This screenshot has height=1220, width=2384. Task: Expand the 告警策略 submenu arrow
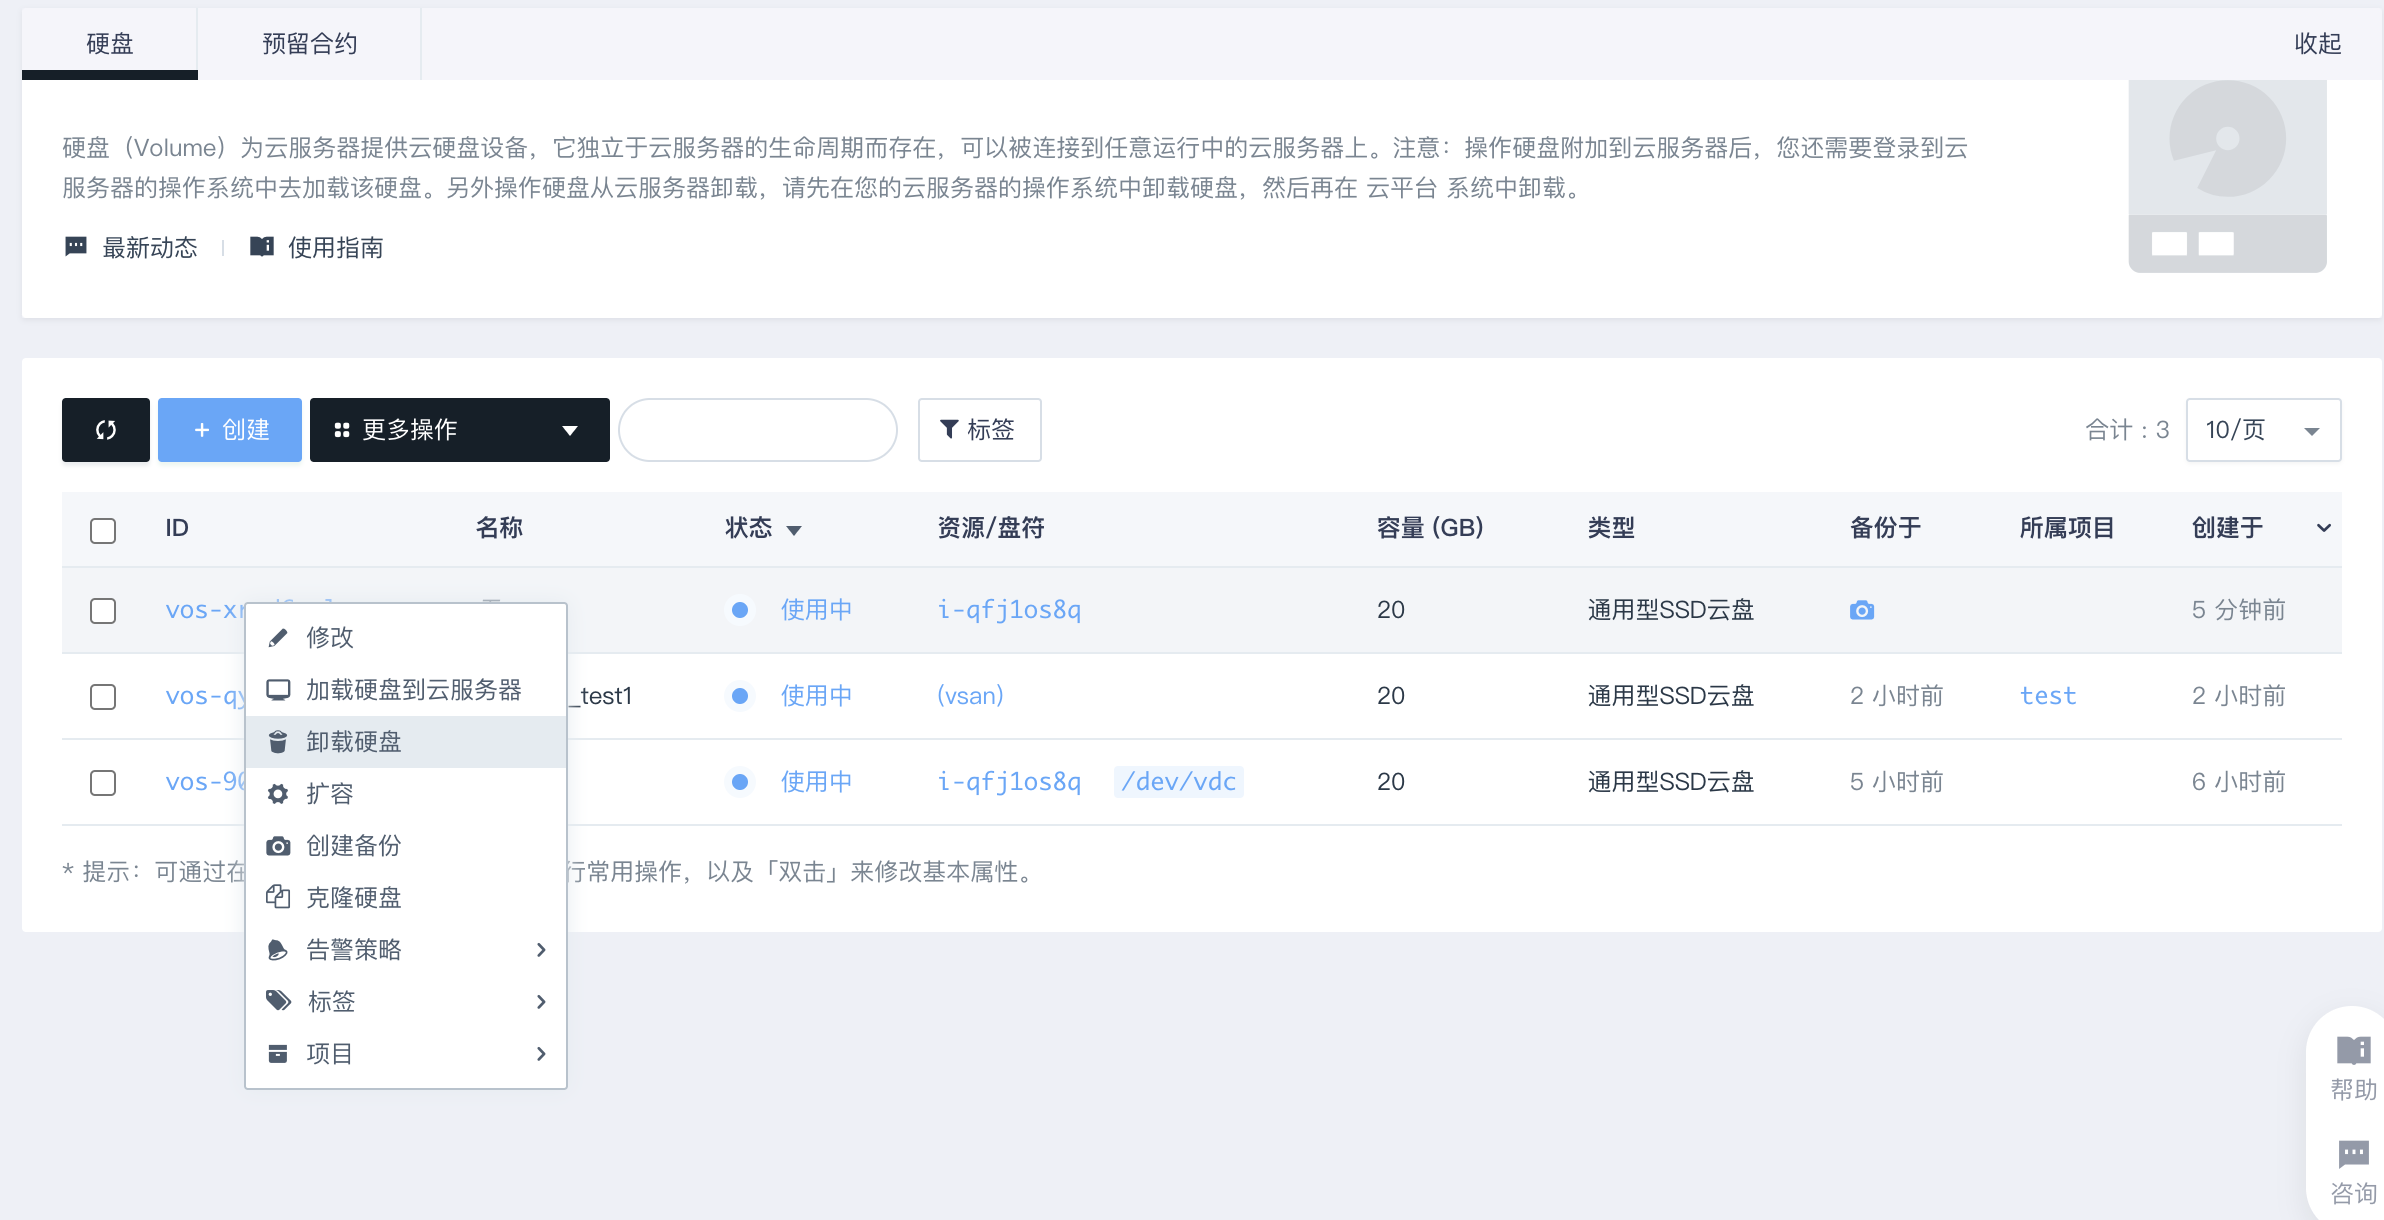pos(541,950)
